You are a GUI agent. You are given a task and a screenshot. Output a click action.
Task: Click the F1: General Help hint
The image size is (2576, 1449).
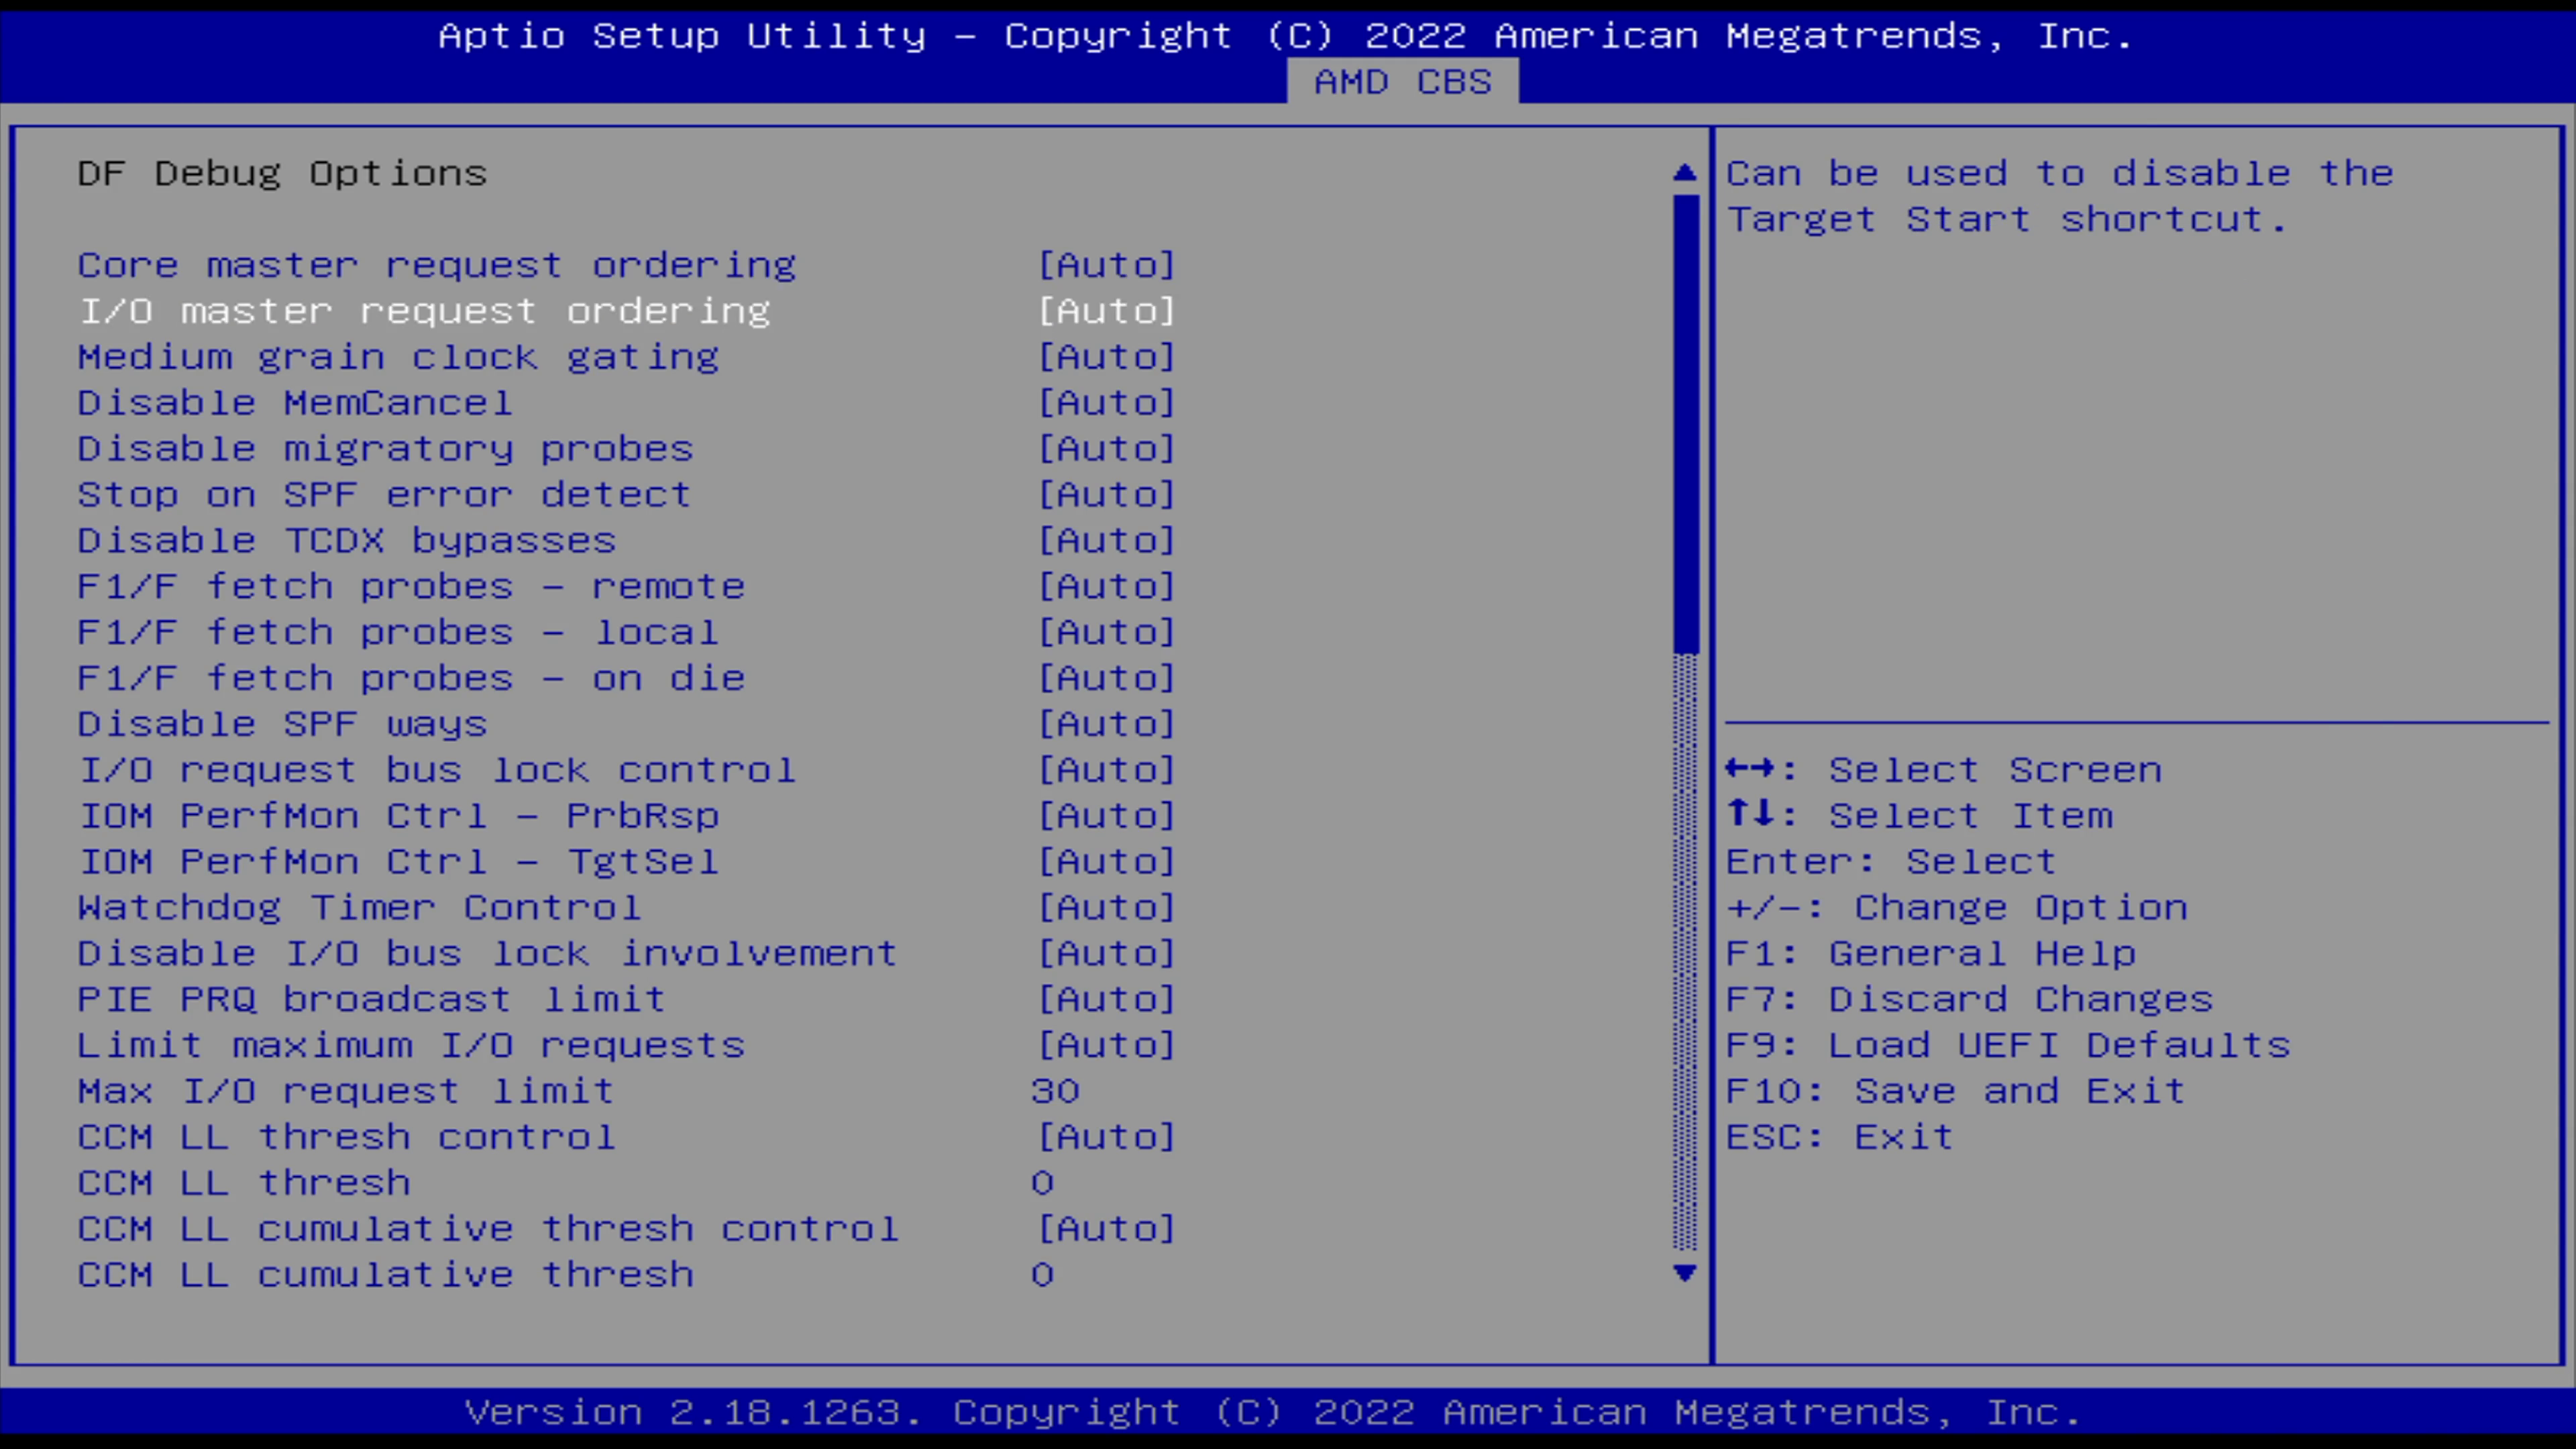[1931, 954]
